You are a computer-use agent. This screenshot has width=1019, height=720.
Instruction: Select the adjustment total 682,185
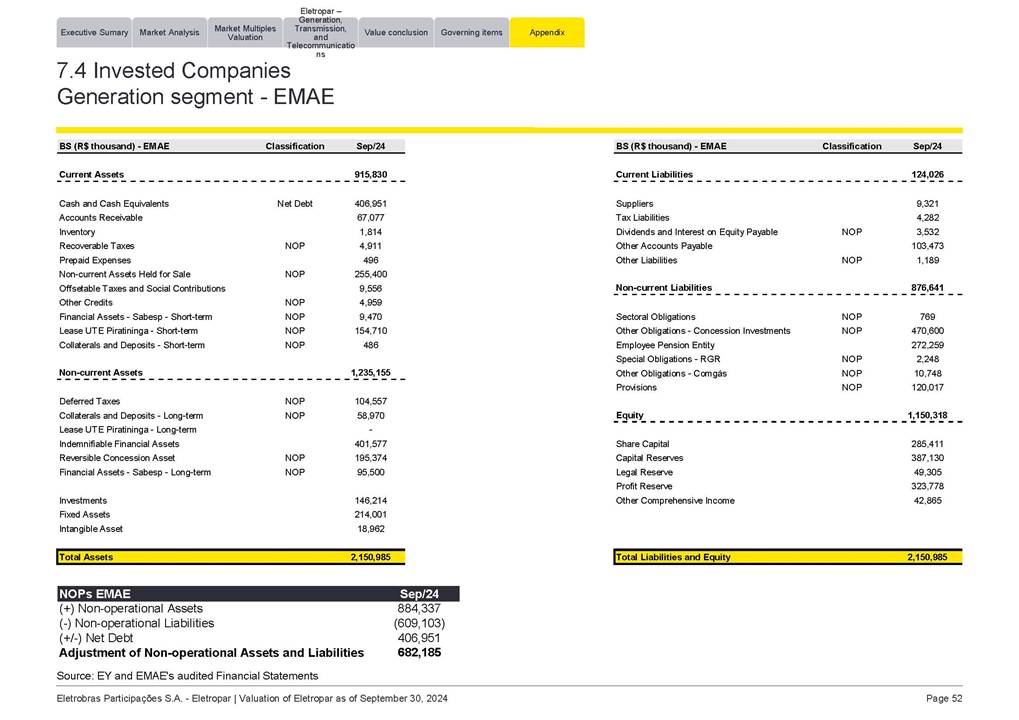420,653
